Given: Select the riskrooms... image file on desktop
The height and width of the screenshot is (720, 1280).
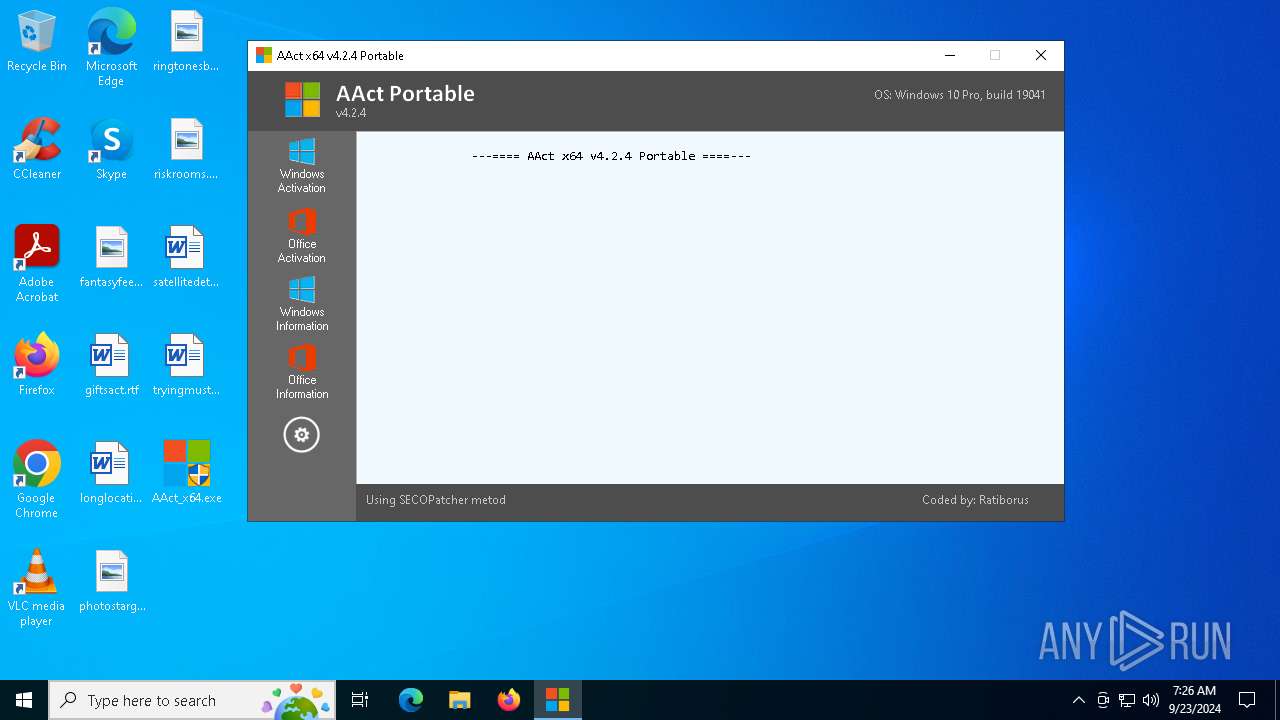Looking at the screenshot, I should click(186, 150).
